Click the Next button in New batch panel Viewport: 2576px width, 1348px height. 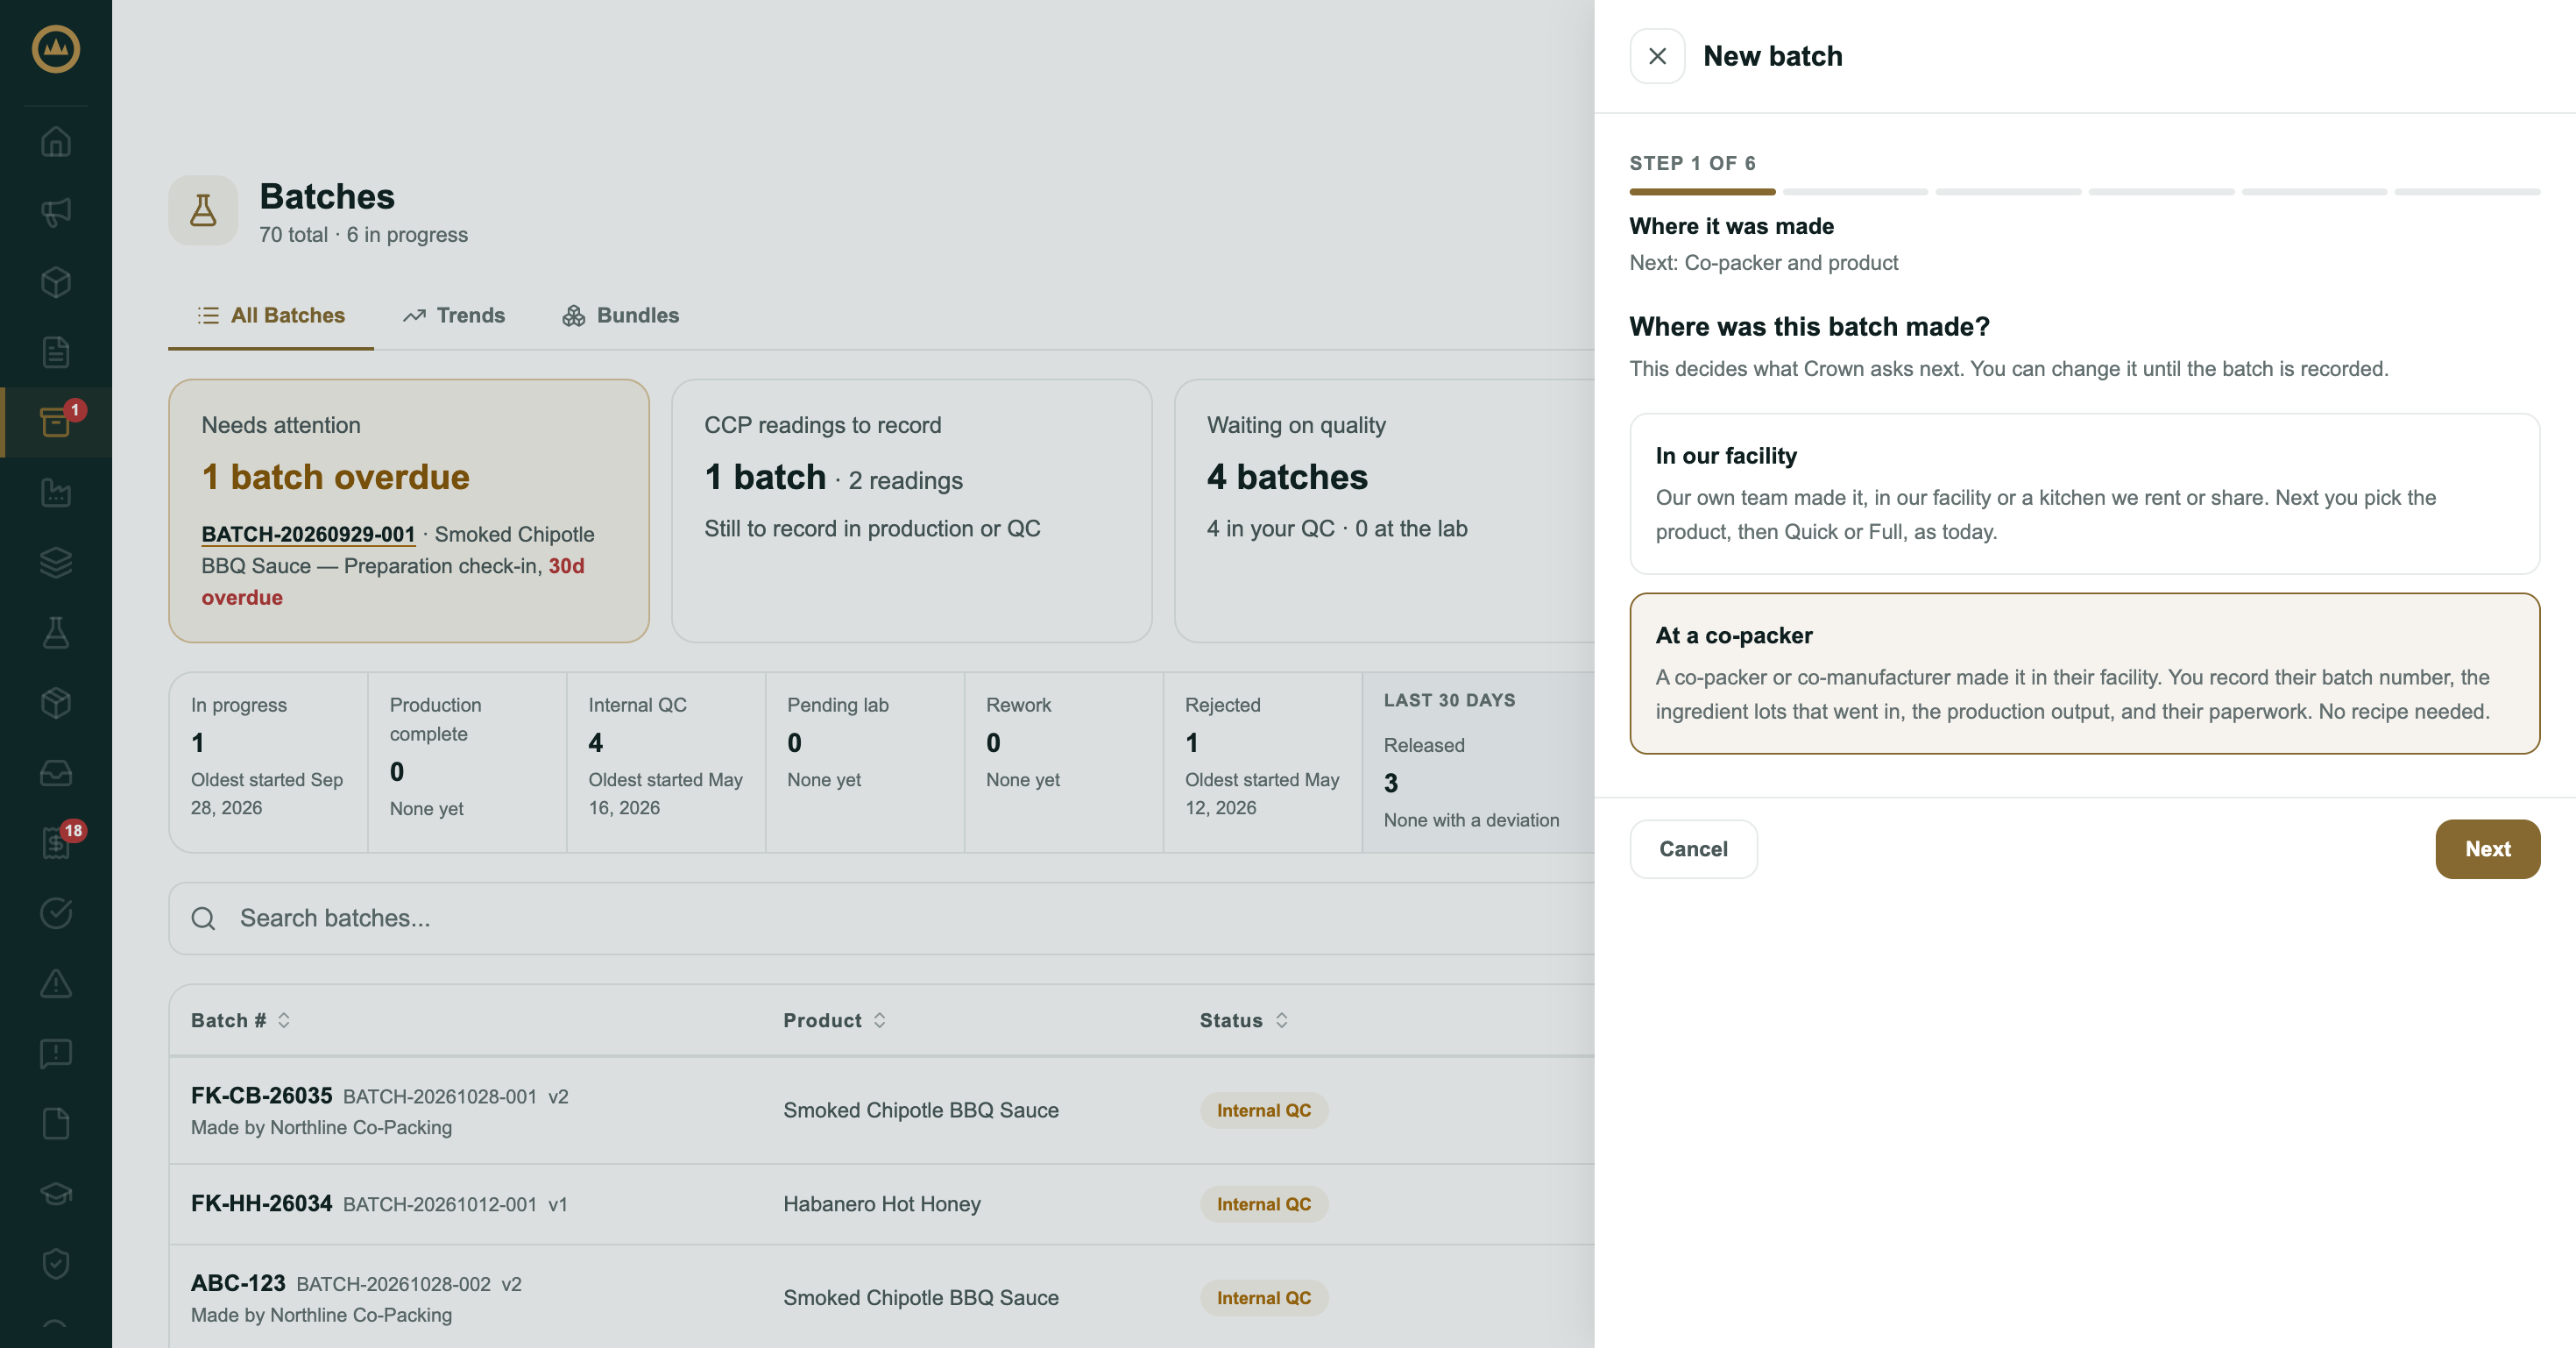tap(2487, 849)
